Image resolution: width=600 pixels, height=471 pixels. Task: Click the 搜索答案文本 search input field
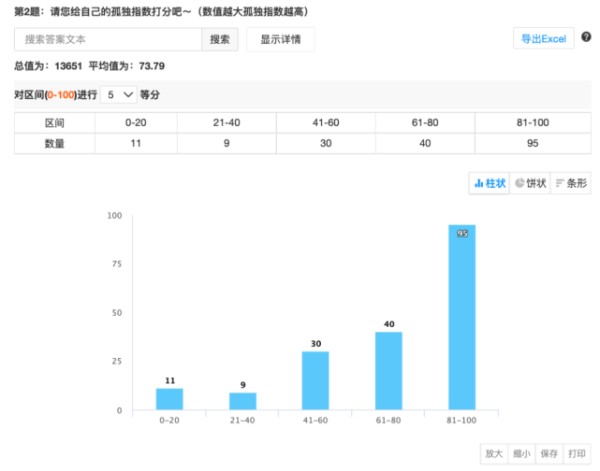108,39
